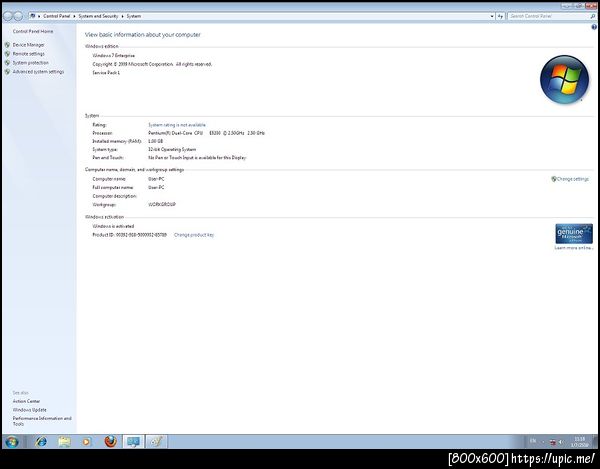Click the 'WORKGROUP' value
The height and width of the screenshot is (469, 600).
point(162,205)
